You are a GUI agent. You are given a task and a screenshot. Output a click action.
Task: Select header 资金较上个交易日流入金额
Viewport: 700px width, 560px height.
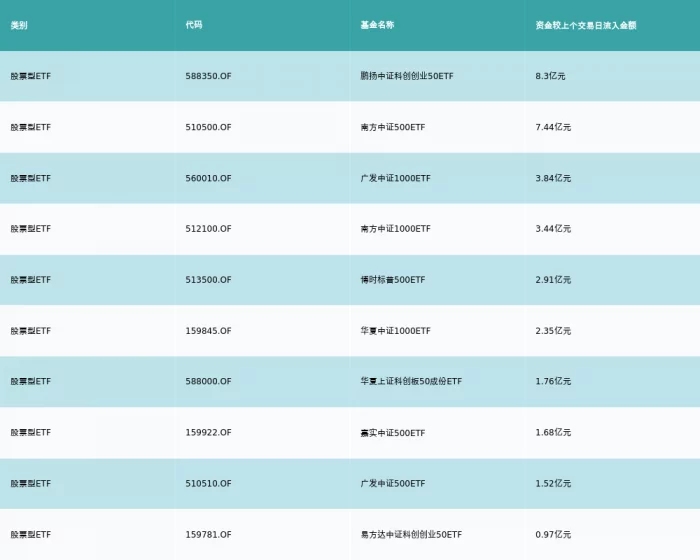[x=586, y=25]
